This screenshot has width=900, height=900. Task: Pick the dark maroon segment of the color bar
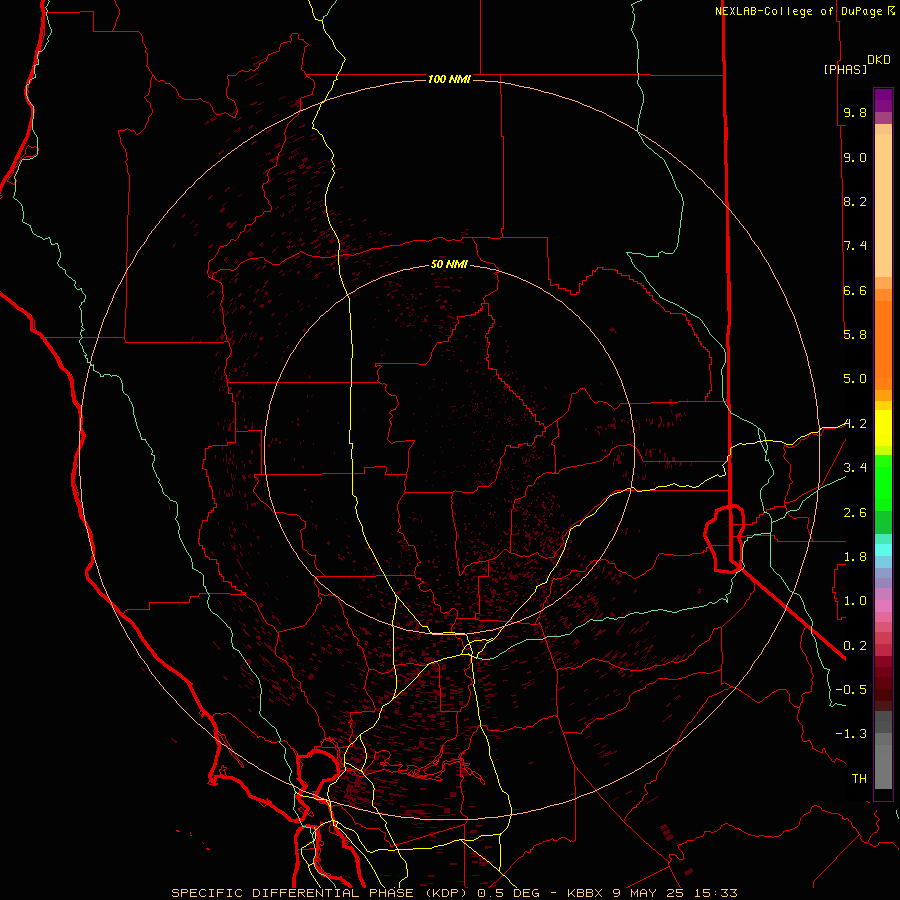point(883,683)
